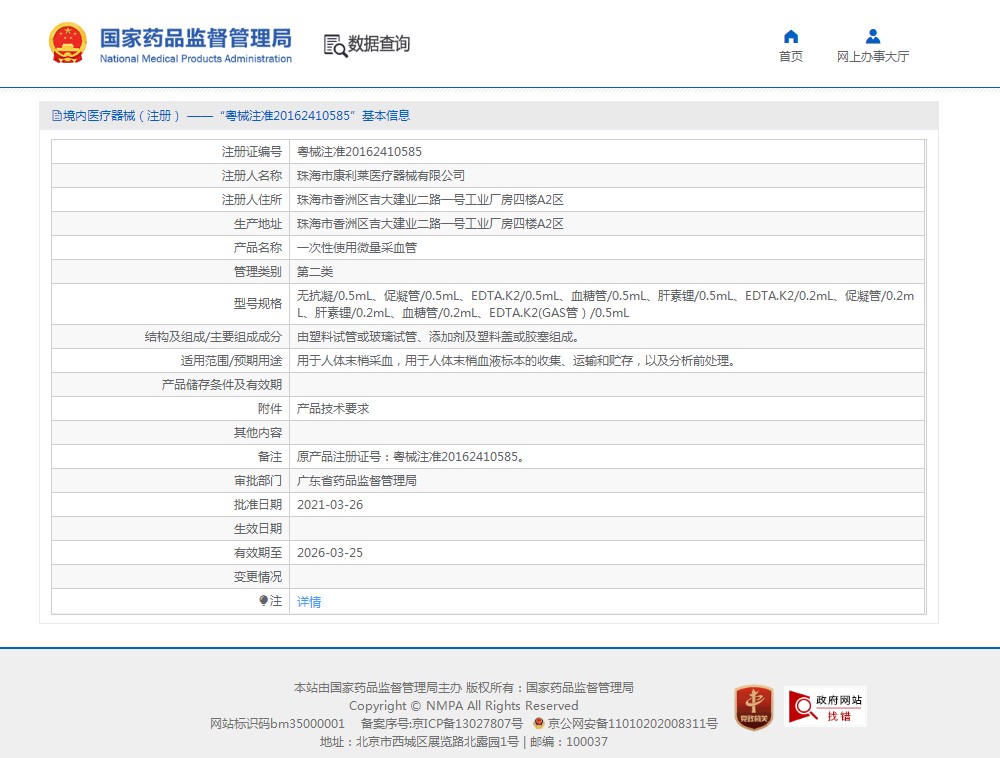Click the product name 一次性使用微量采血管
The image size is (1000, 758).
pyautogui.click(x=357, y=247)
